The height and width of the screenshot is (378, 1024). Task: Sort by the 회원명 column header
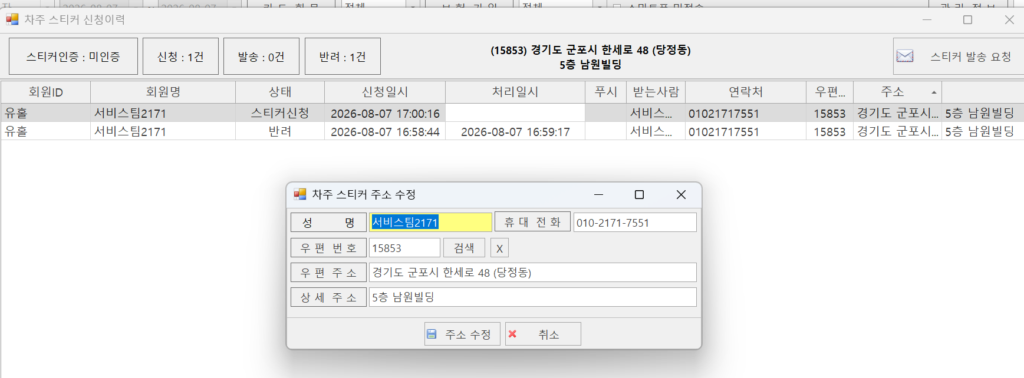coord(163,92)
